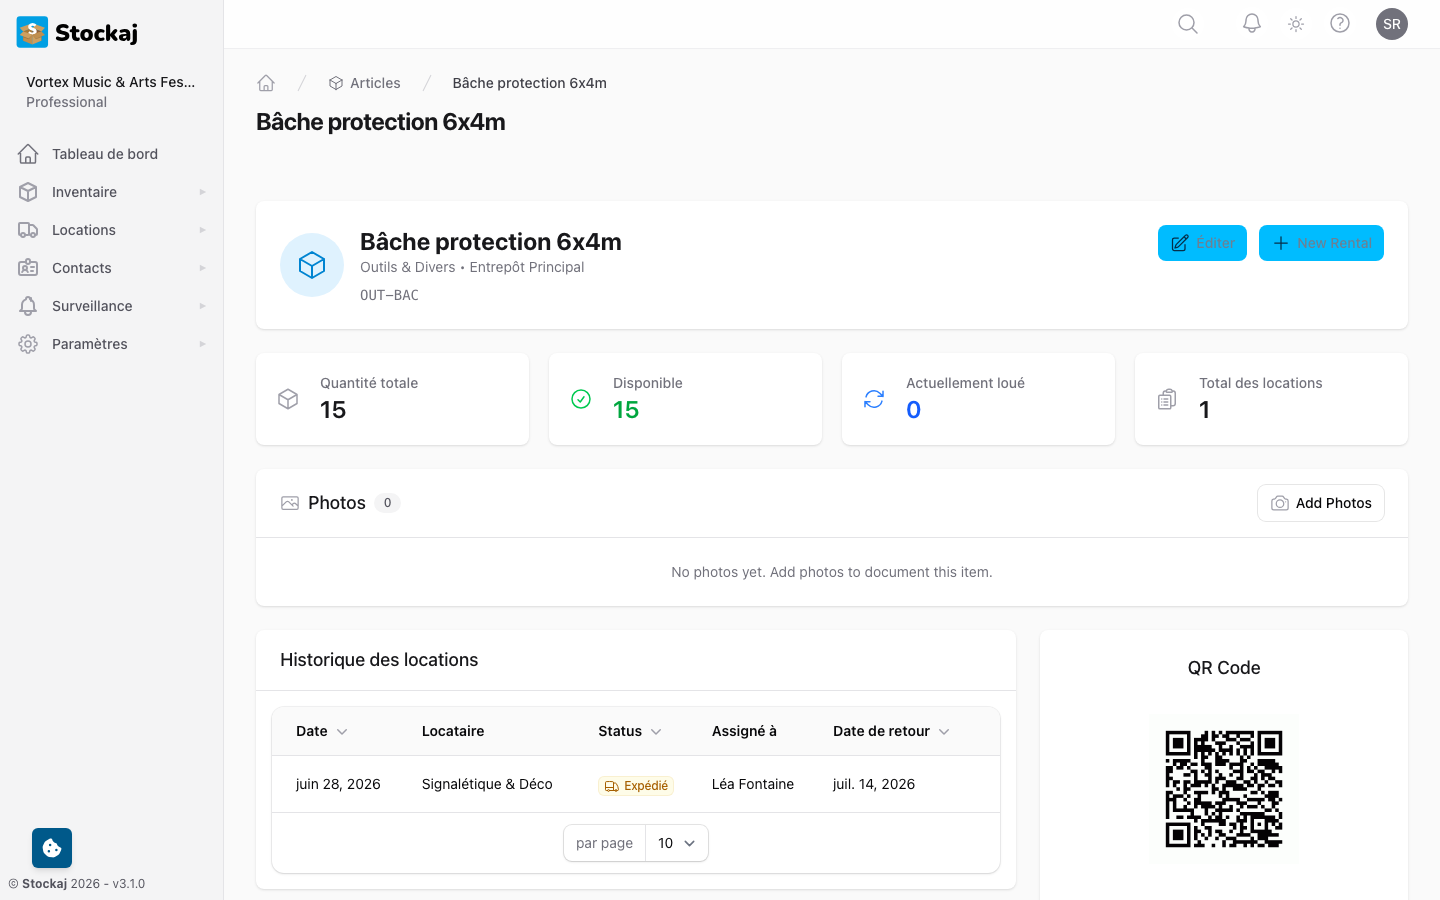Open the floating cookie widget bottom left
Image resolution: width=1440 pixels, height=900 pixels.
click(x=51, y=847)
